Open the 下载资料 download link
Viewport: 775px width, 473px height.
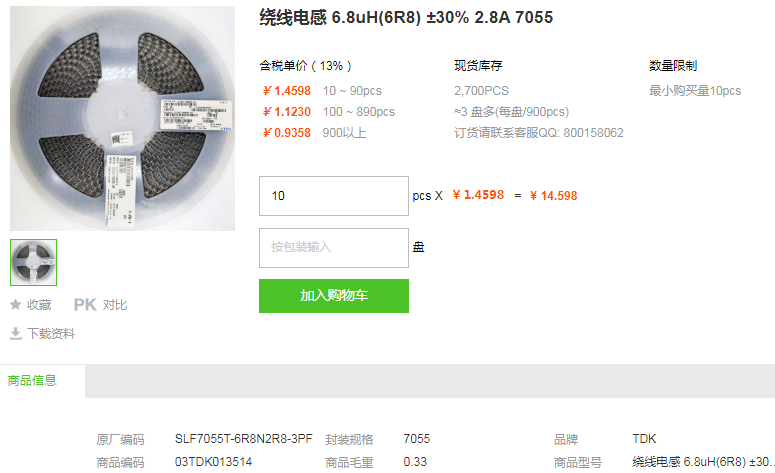pos(51,334)
